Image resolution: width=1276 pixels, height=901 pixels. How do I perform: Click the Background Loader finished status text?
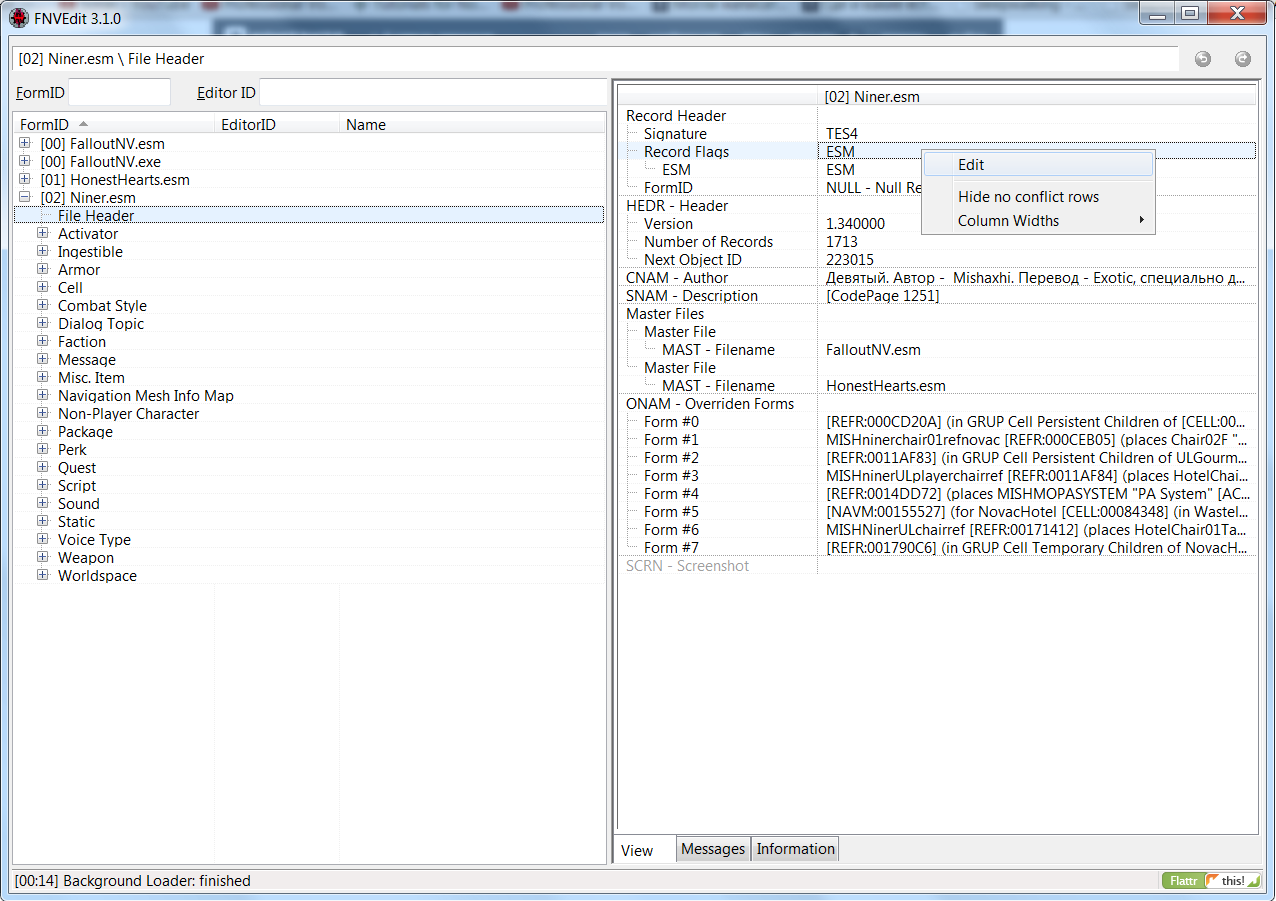coord(132,881)
